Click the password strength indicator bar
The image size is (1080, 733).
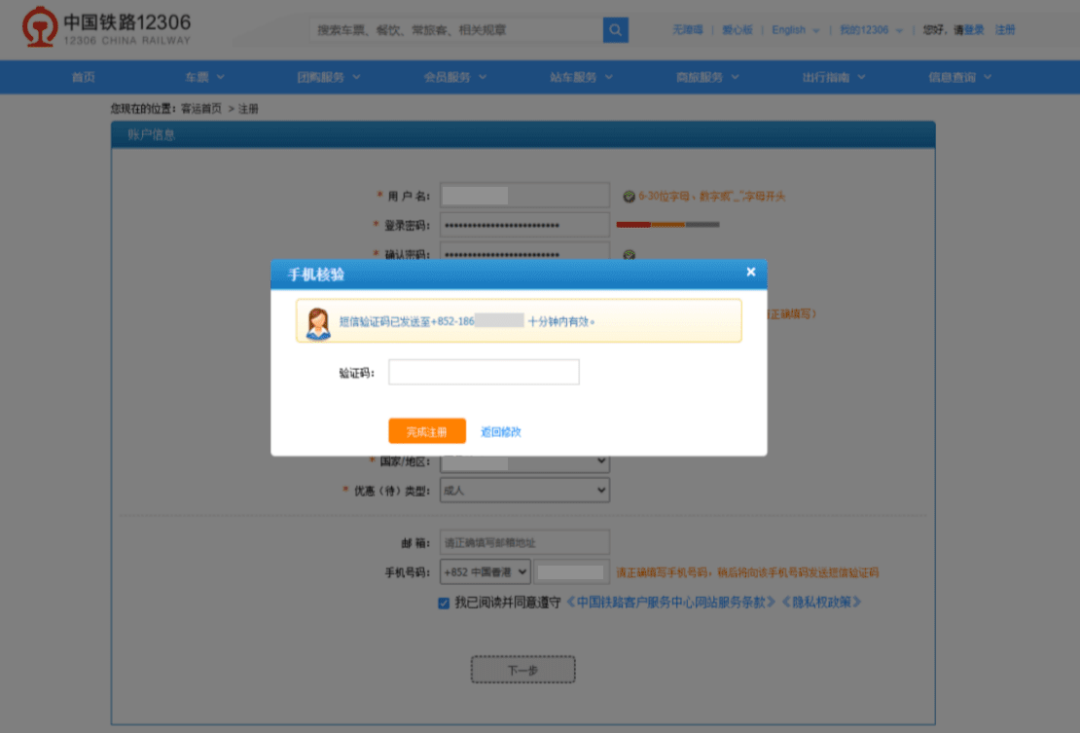pyautogui.click(x=667, y=225)
